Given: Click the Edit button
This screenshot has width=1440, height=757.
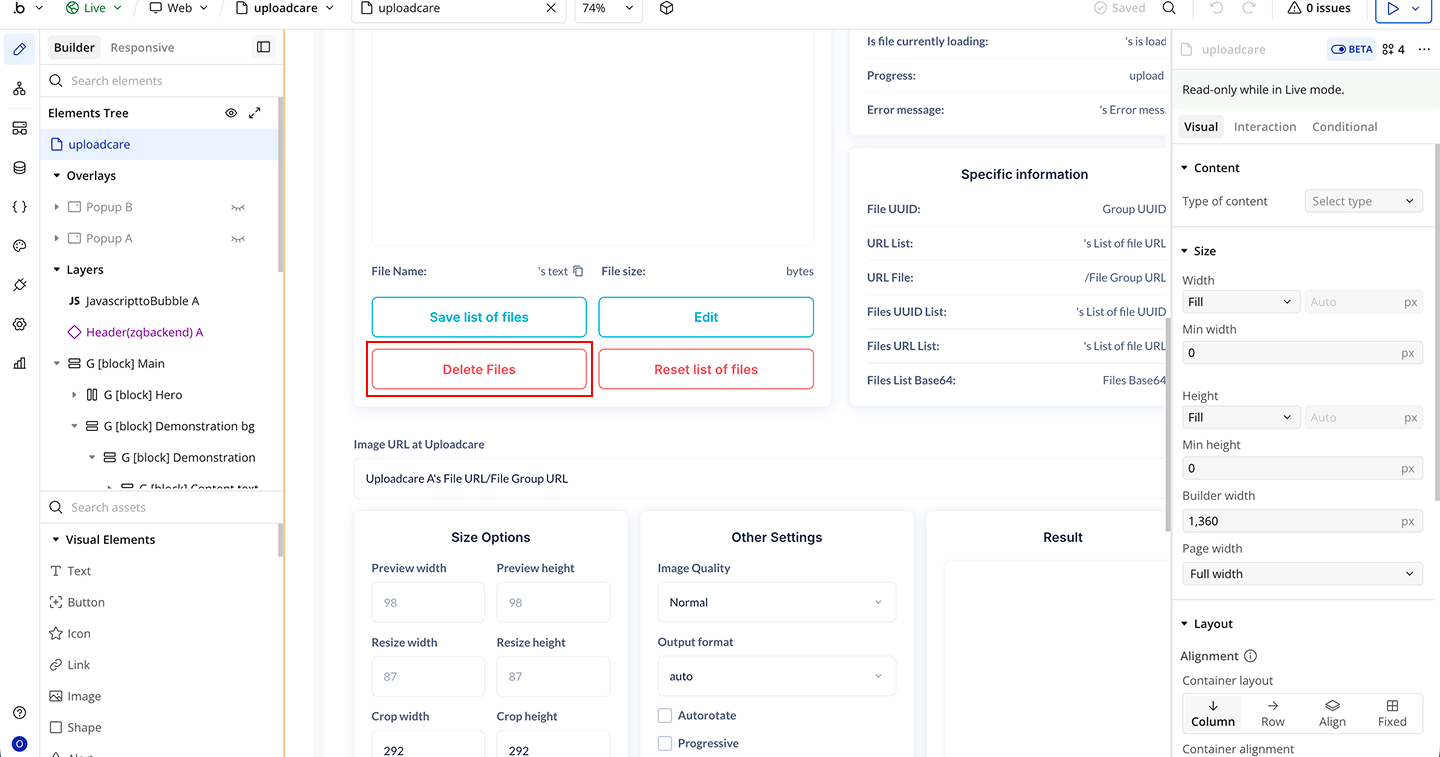Looking at the screenshot, I should coord(706,317).
